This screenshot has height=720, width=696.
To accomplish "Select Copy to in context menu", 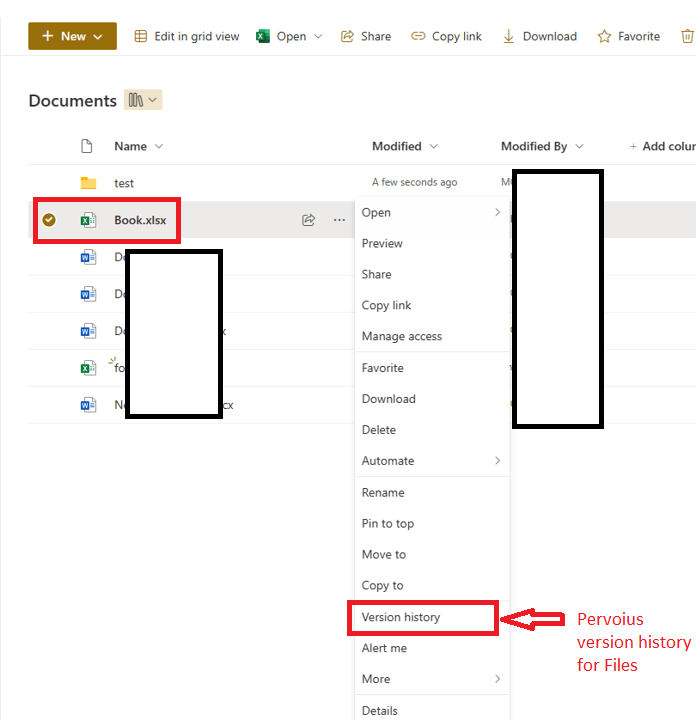I will pyautogui.click(x=432, y=585).
